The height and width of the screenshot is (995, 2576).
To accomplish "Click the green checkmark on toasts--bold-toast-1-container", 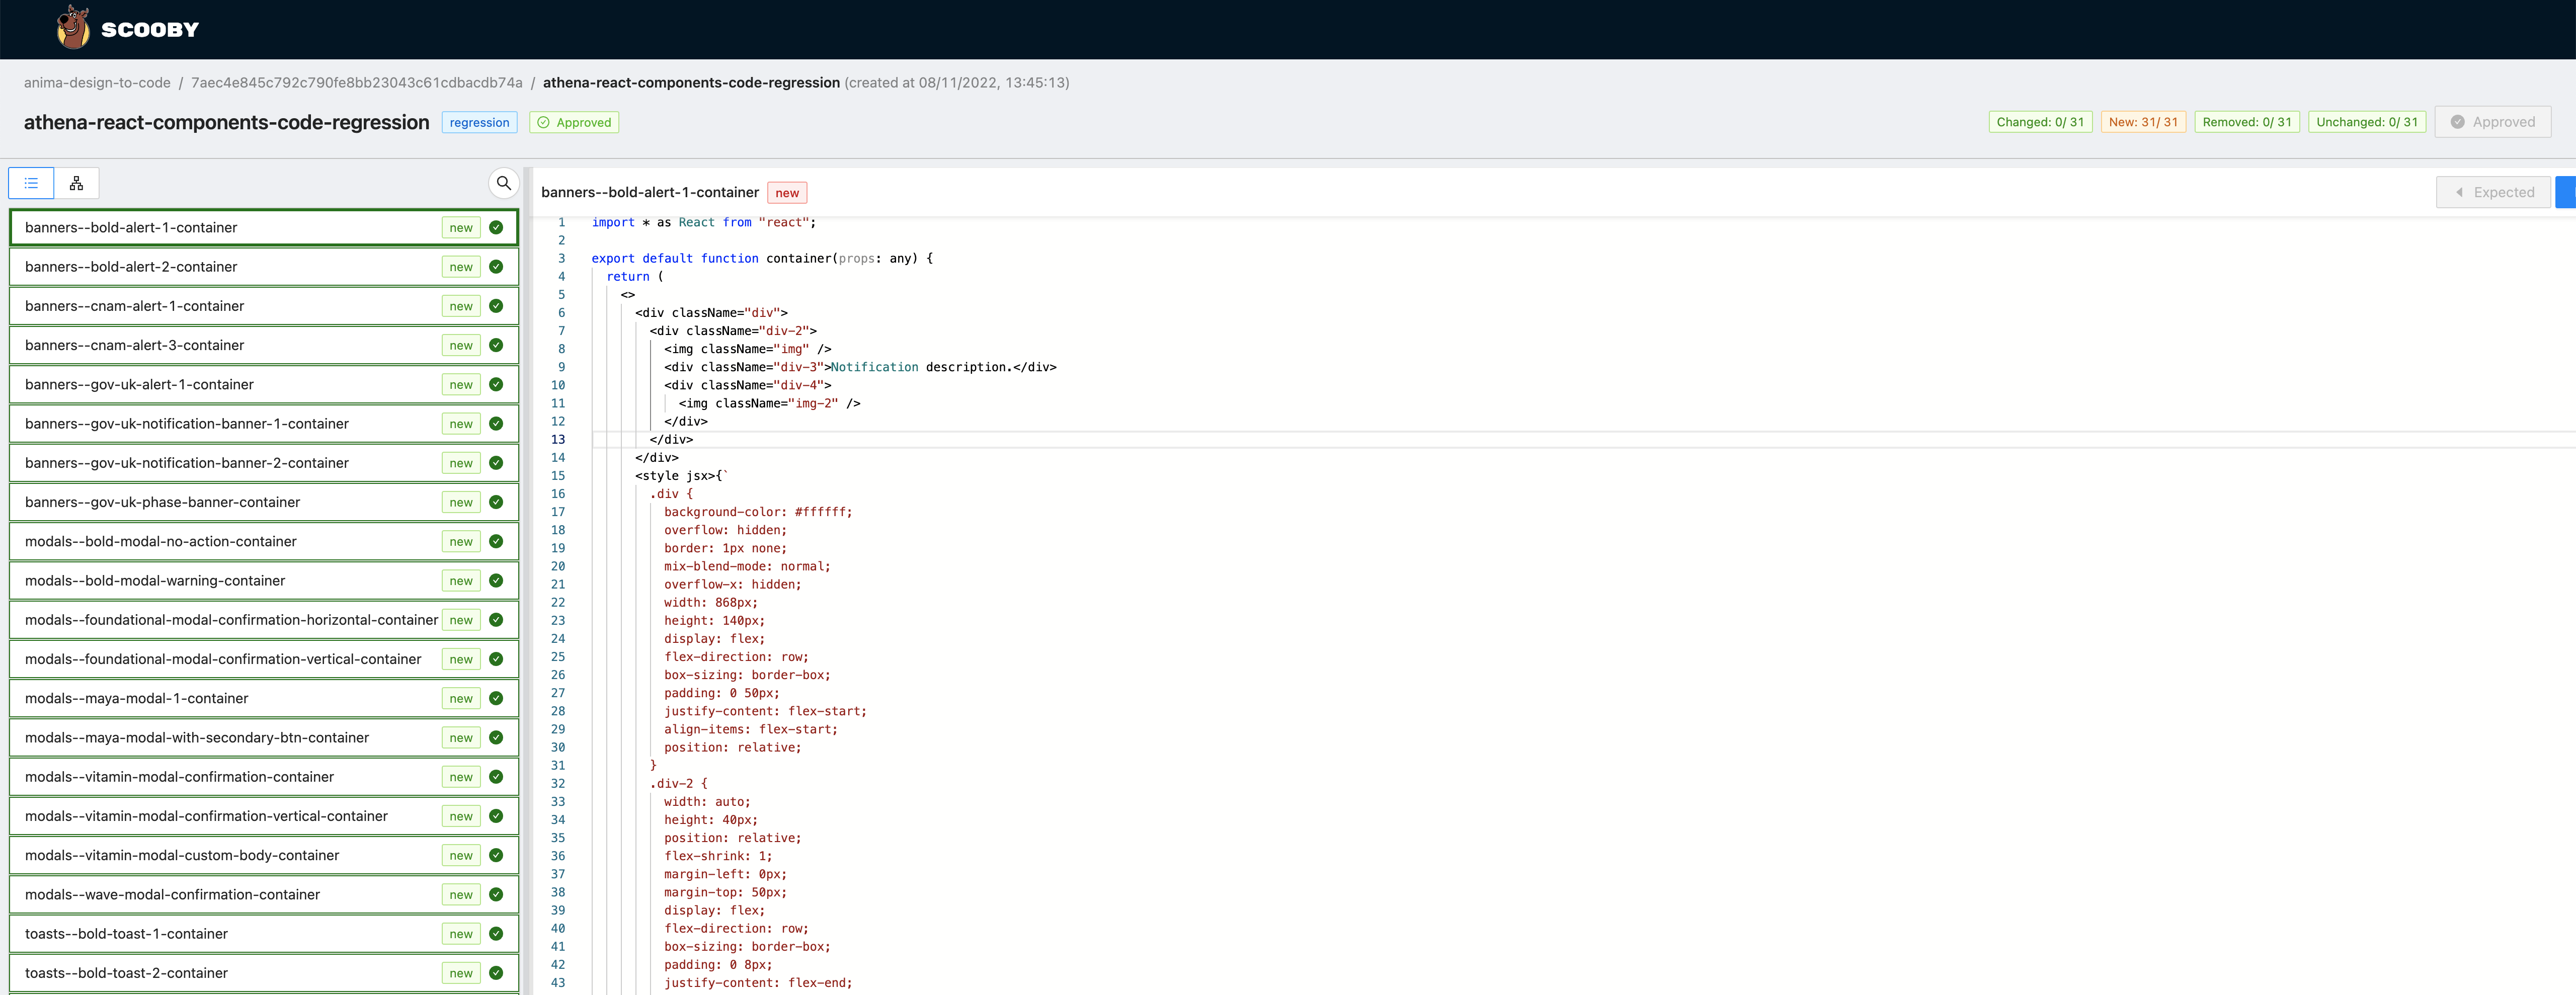I will [497, 933].
